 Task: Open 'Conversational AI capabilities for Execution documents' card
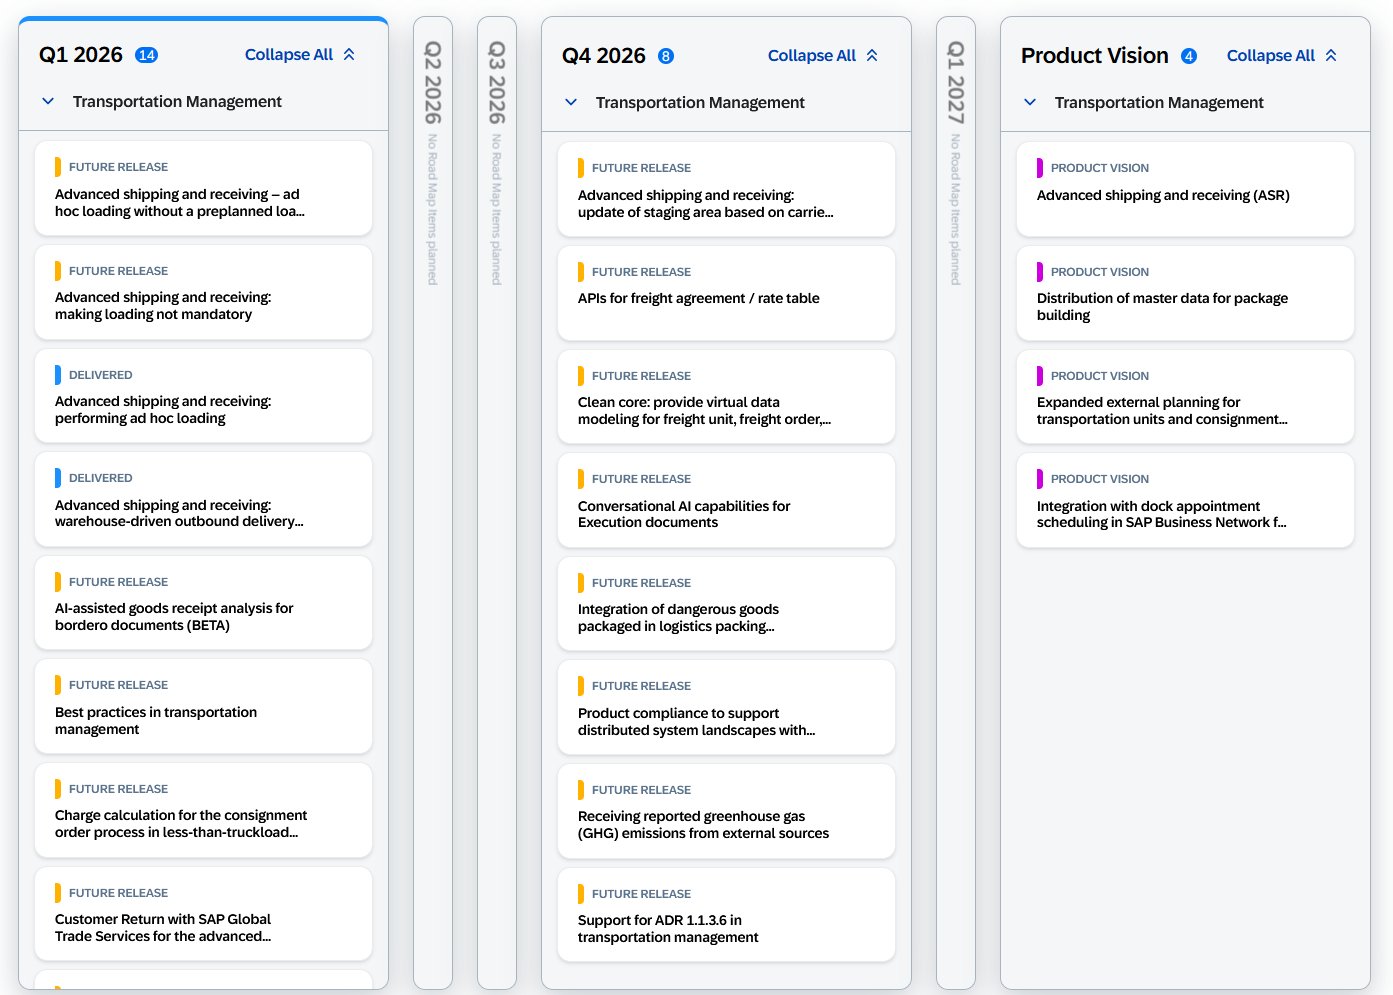pos(726,500)
